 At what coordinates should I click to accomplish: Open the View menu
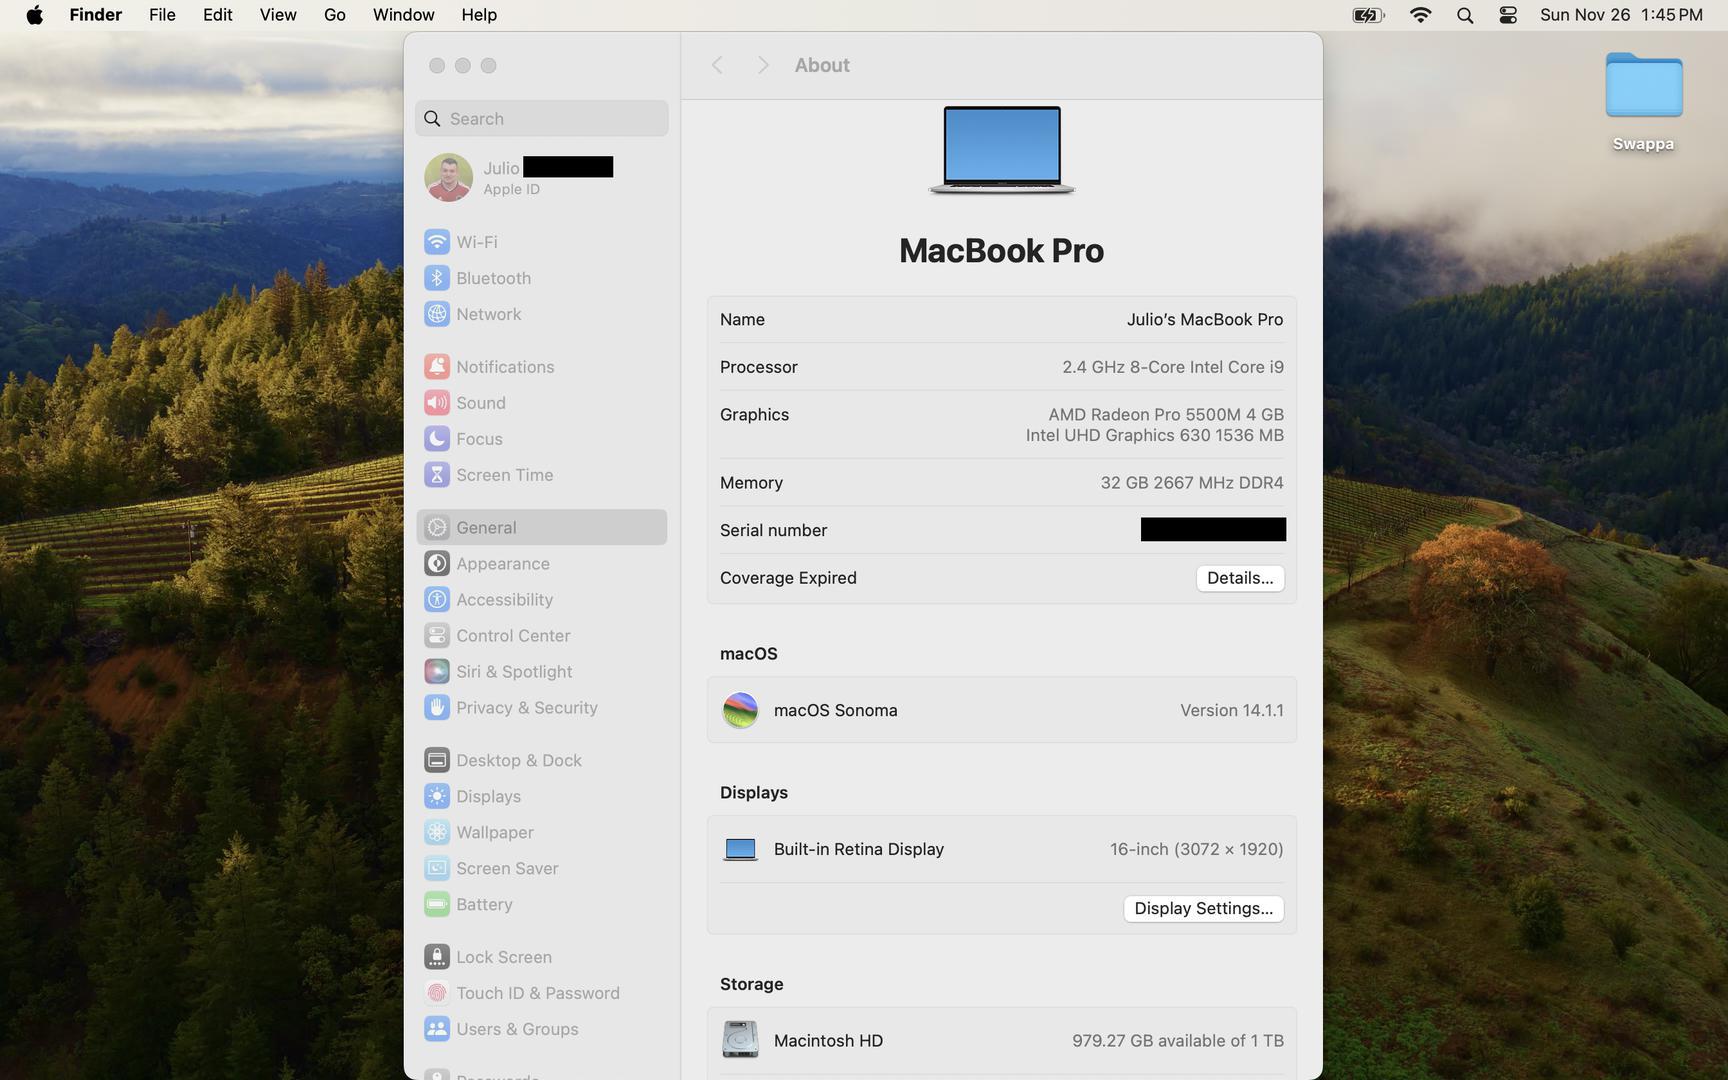pyautogui.click(x=278, y=15)
